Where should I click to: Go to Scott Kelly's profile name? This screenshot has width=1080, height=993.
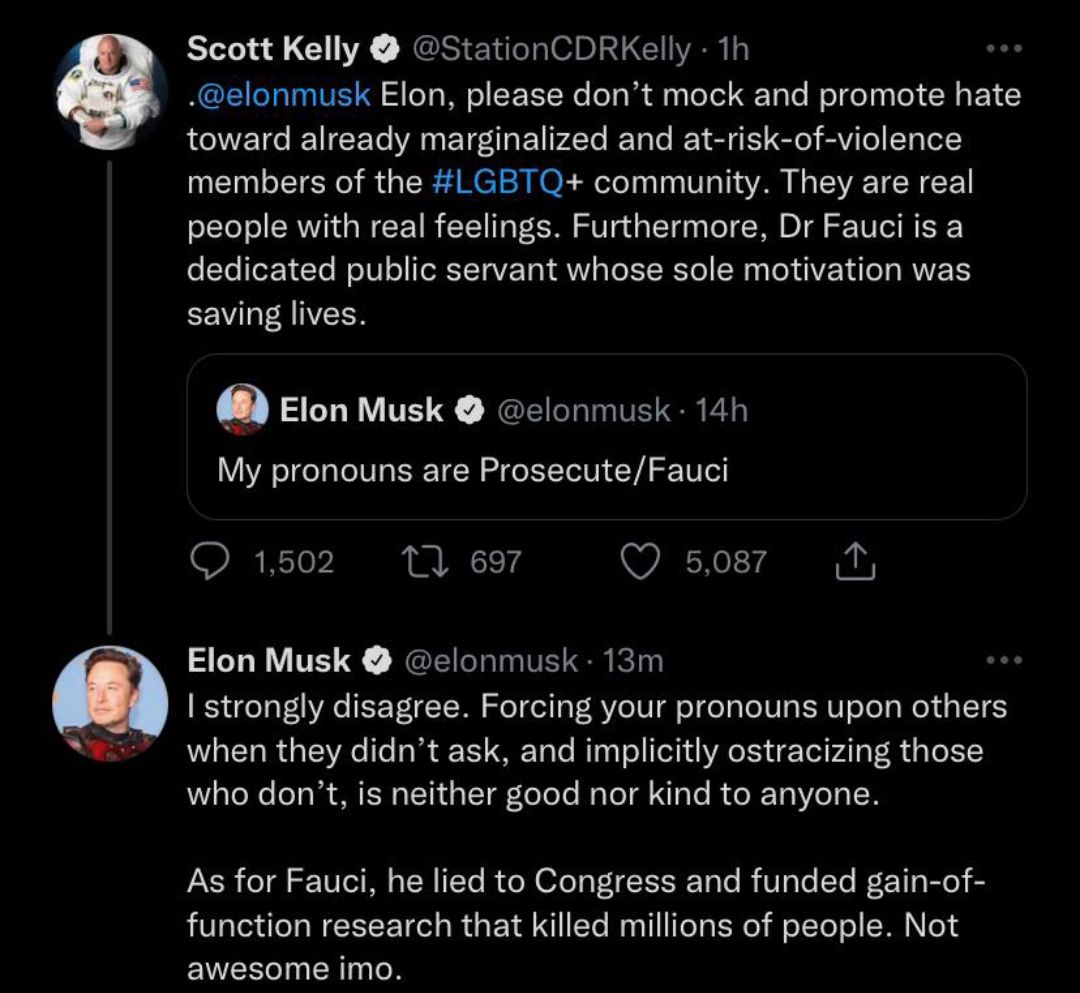(273, 48)
